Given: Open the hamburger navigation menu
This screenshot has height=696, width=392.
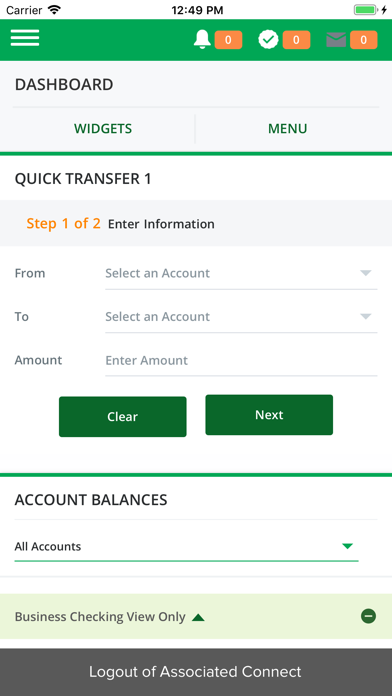Looking at the screenshot, I should tap(25, 38).
